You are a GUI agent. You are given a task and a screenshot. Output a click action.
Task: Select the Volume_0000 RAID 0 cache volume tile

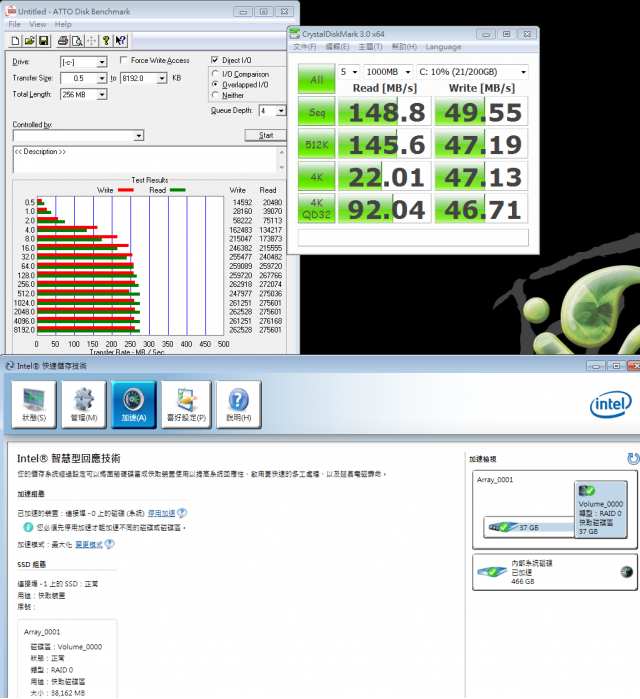601,510
